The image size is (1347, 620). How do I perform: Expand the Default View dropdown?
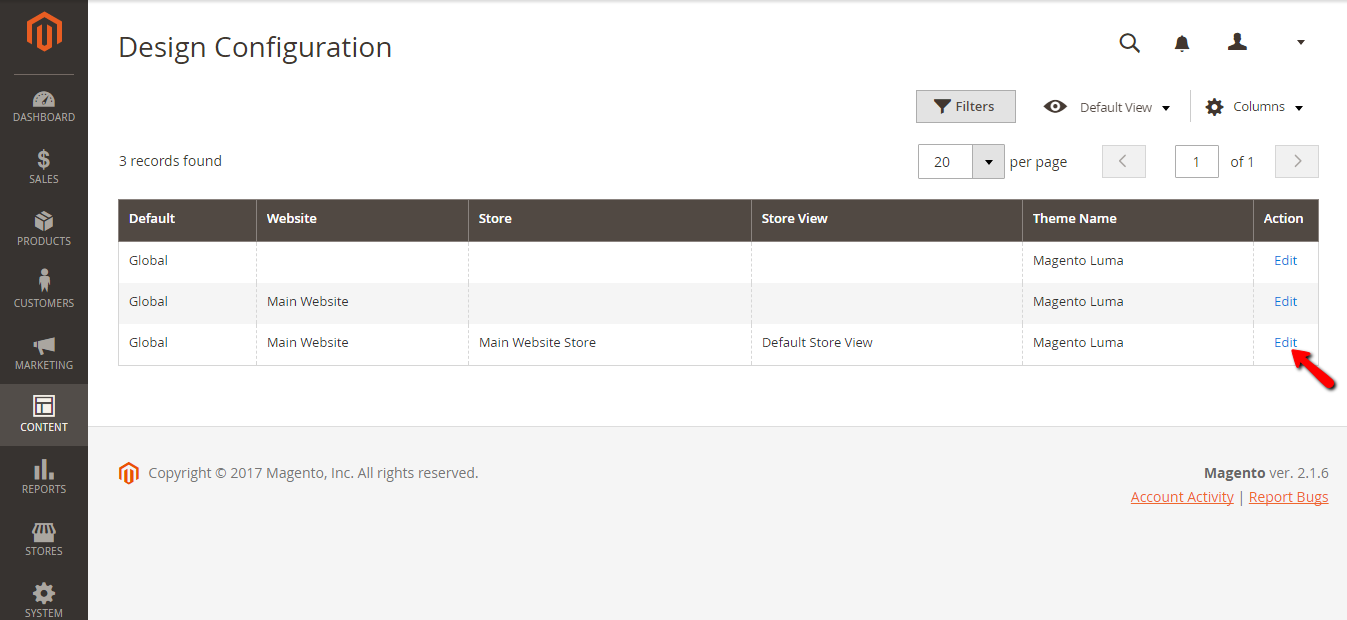pyautogui.click(x=1108, y=107)
